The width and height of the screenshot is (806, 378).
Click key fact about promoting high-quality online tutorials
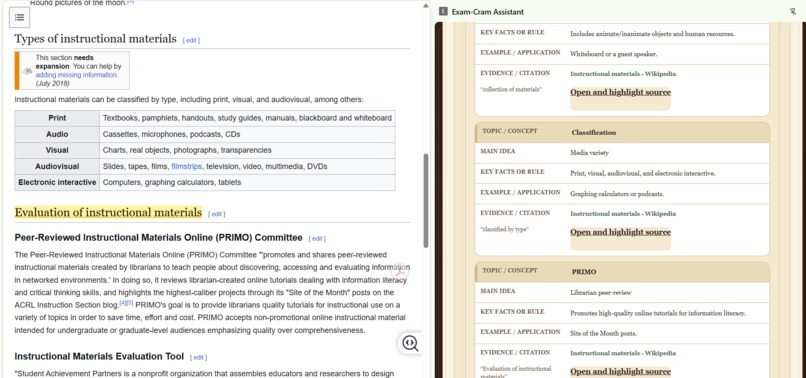coord(658,313)
